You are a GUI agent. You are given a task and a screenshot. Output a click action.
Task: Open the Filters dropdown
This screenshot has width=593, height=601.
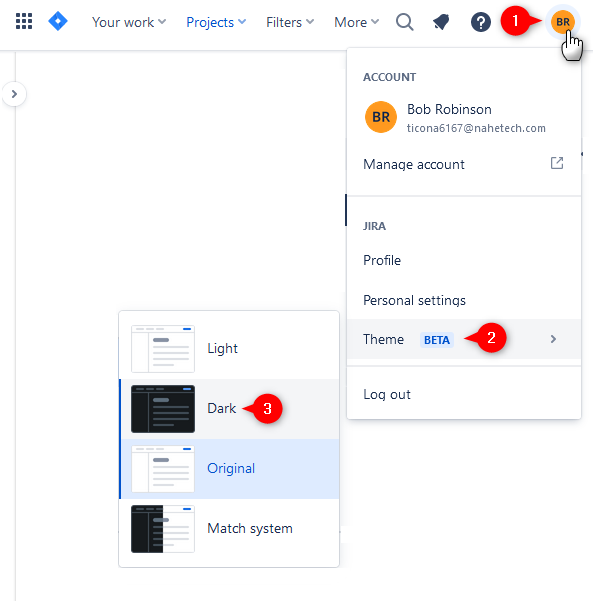click(290, 22)
